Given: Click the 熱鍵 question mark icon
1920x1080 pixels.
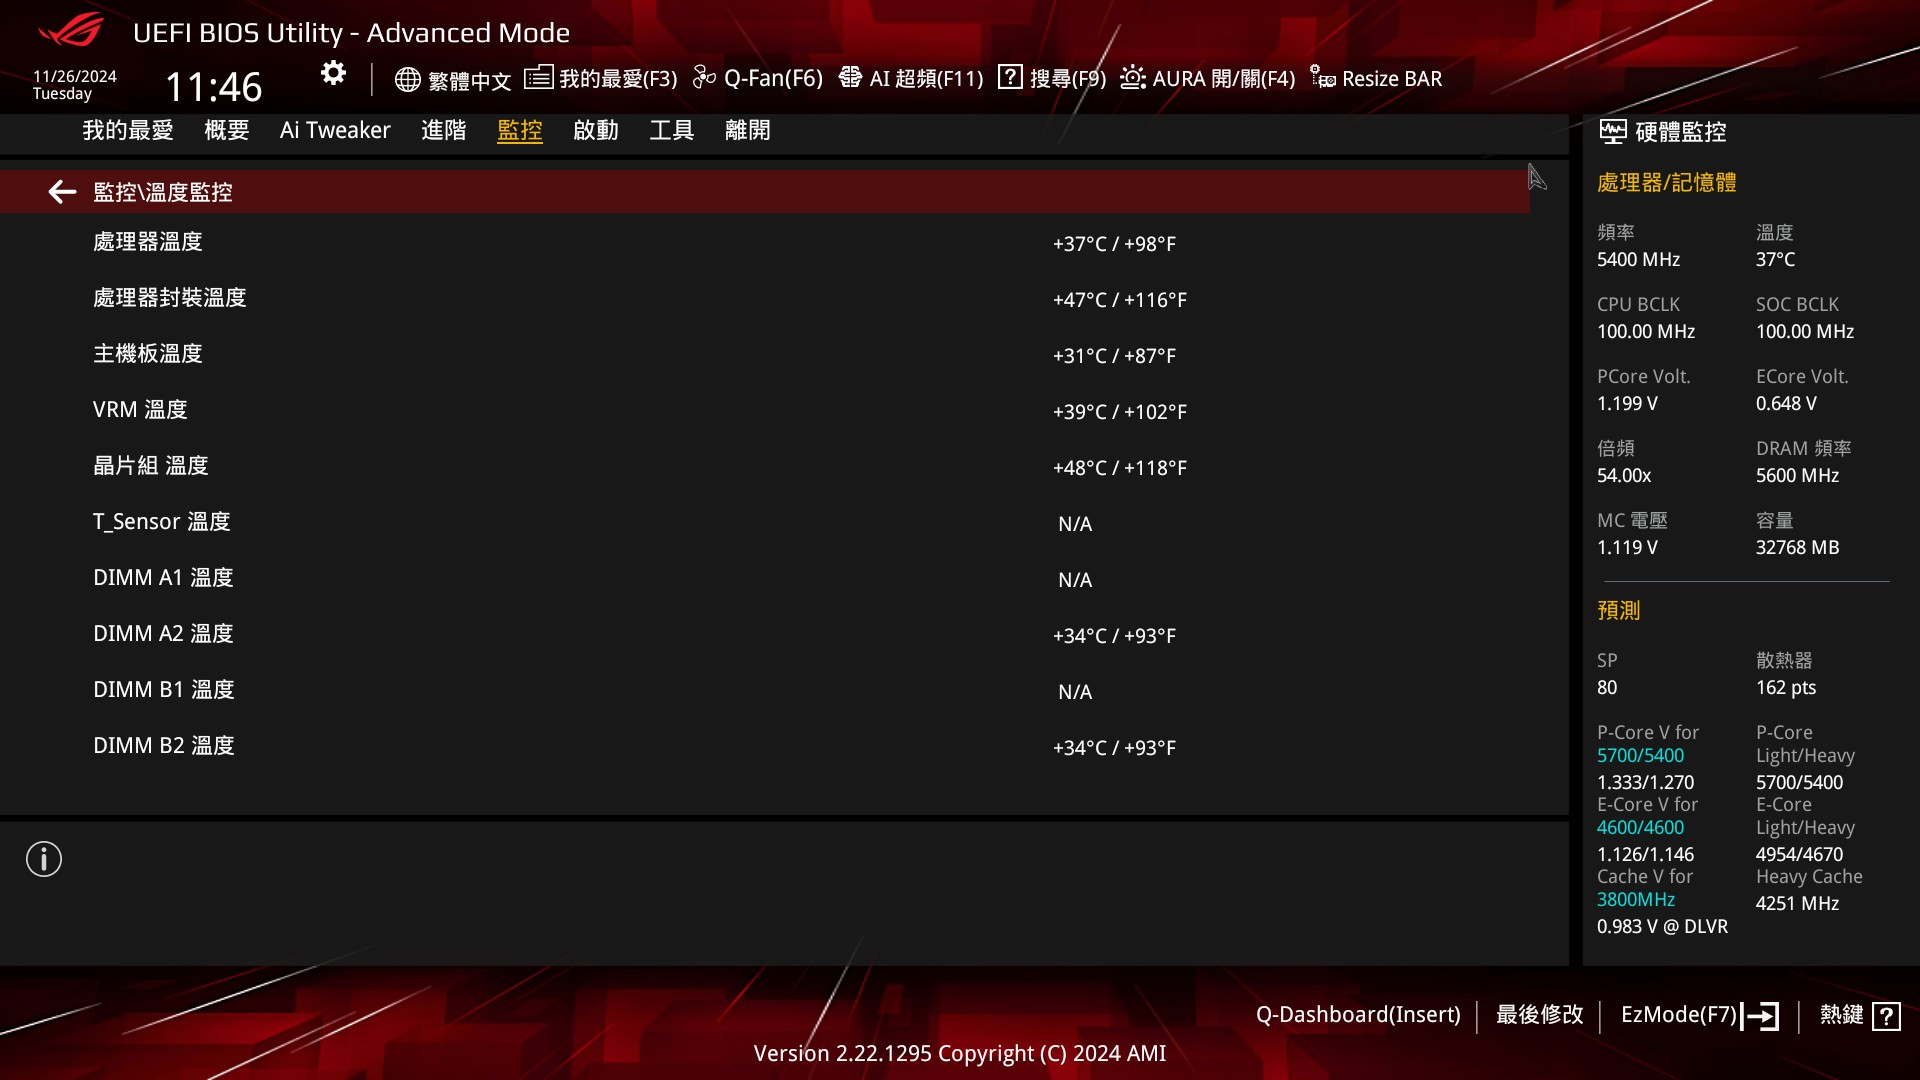Looking at the screenshot, I should (1886, 1016).
